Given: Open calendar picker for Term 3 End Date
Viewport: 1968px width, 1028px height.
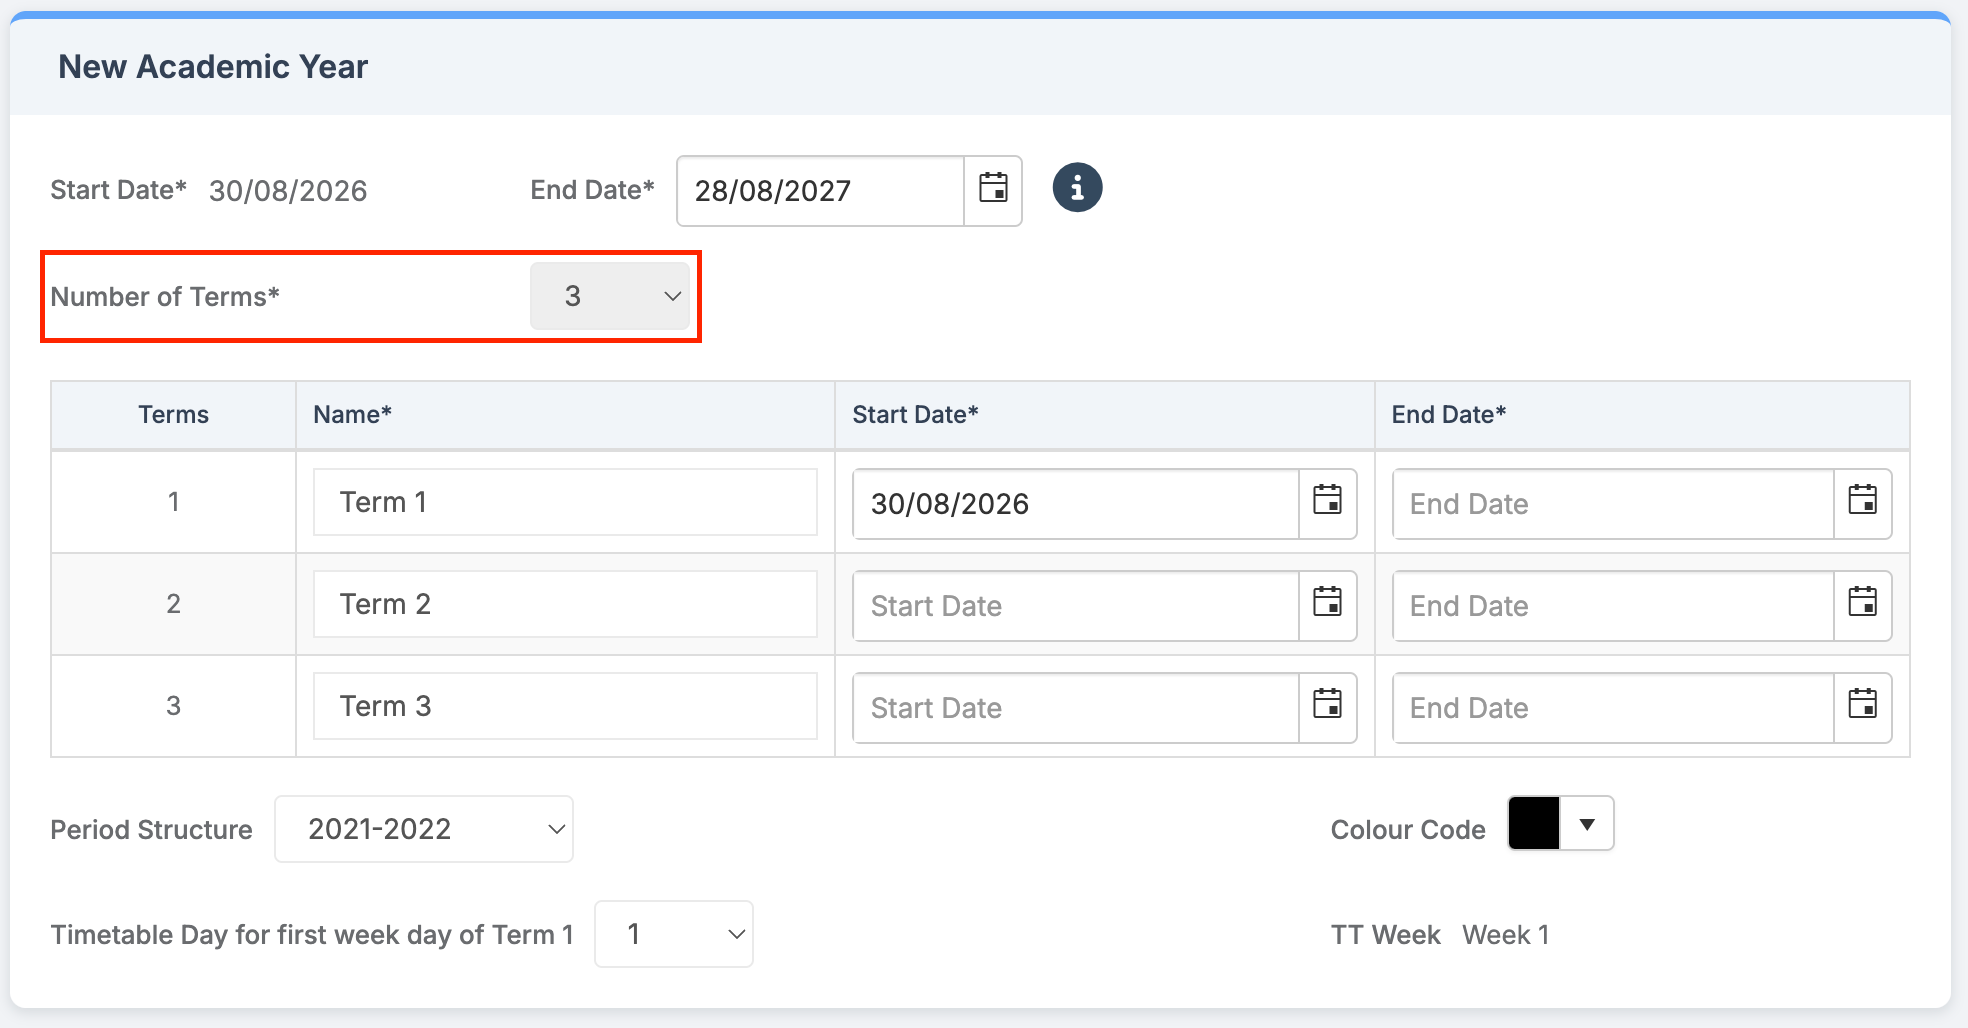Looking at the screenshot, I should pyautogui.click(x=1862, y=707).
